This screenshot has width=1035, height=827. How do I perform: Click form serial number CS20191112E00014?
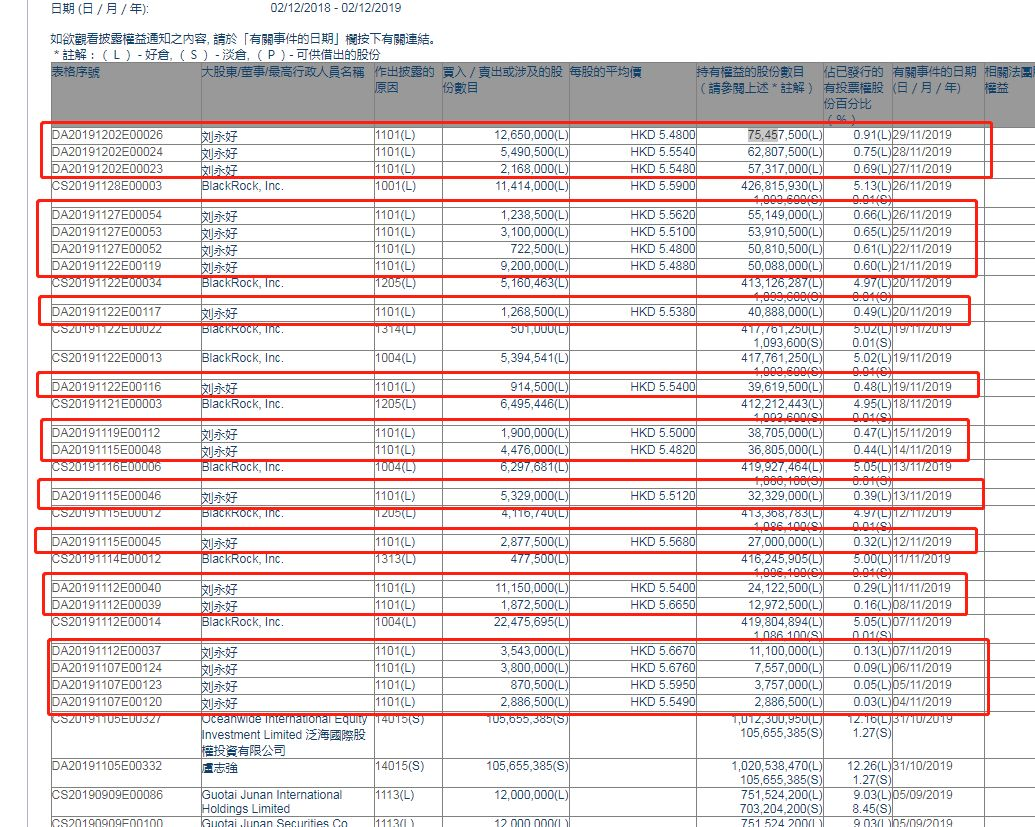click(106, 622)
